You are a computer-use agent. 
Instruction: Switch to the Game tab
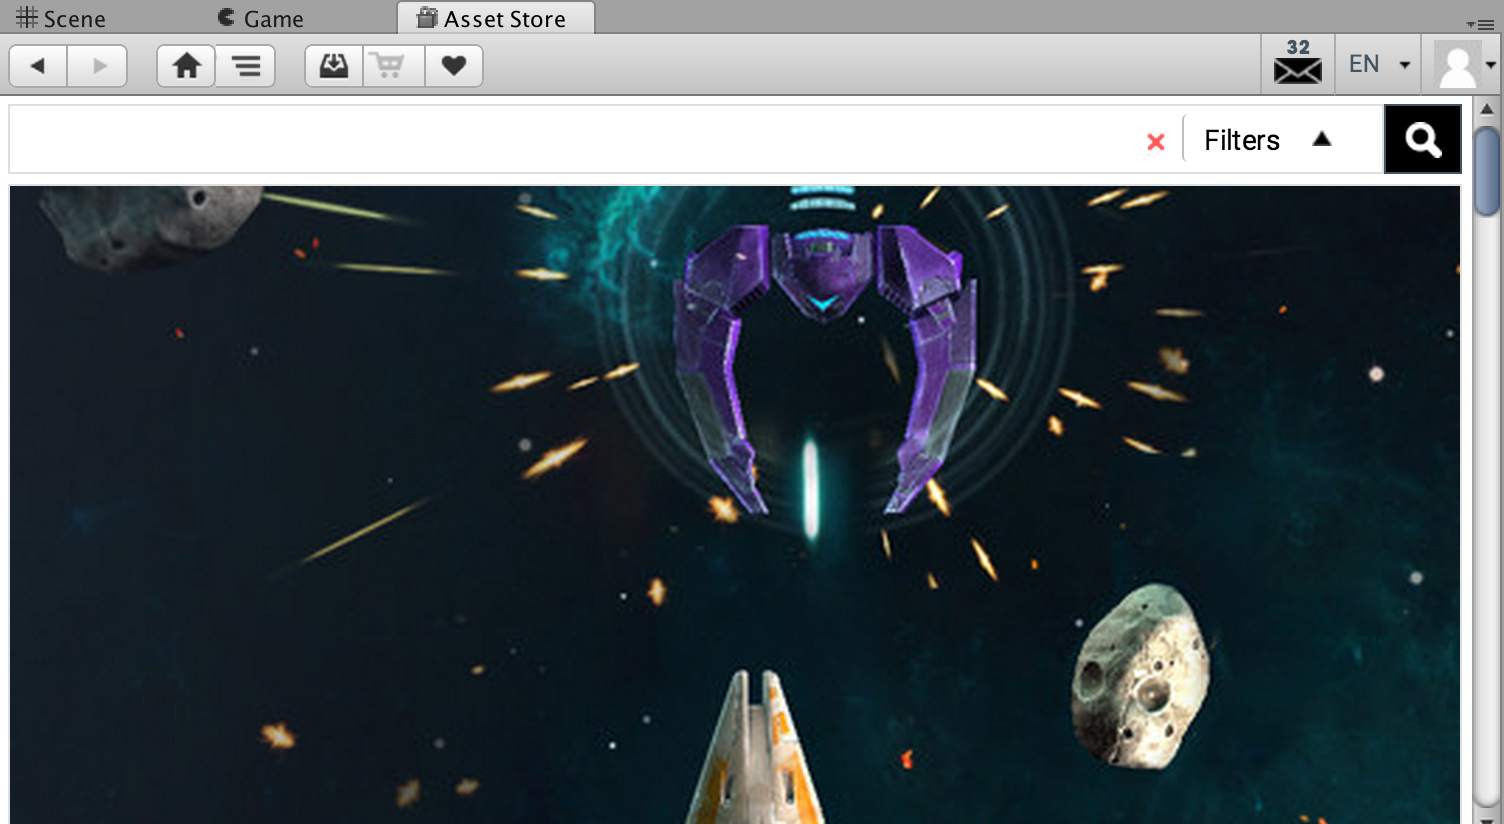[261, 18]
